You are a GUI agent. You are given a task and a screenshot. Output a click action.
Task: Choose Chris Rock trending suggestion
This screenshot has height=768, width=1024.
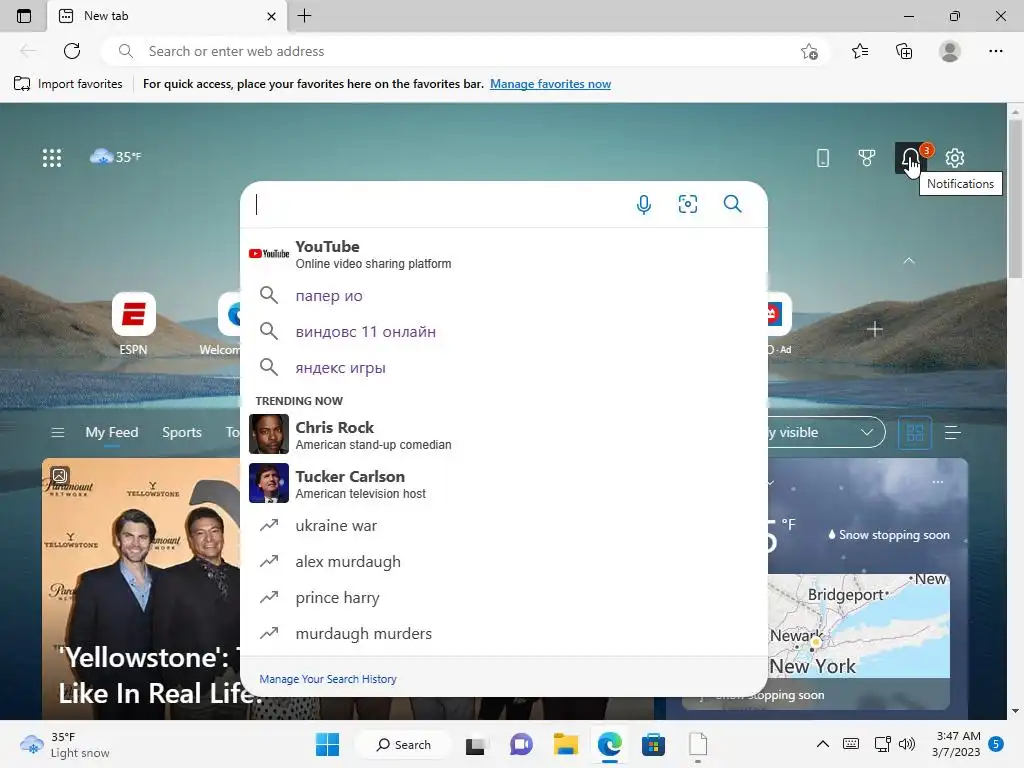coord(504,434)
